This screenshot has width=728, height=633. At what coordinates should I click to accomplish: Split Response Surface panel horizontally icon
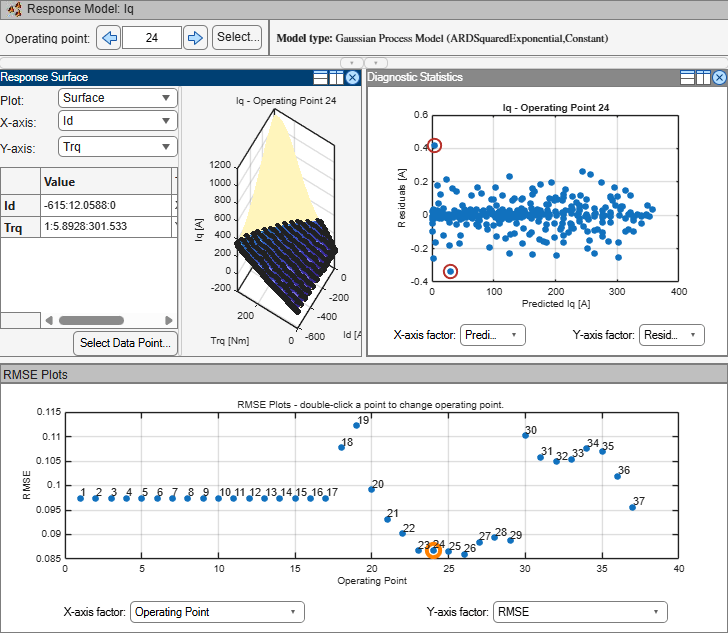point(320,78)
